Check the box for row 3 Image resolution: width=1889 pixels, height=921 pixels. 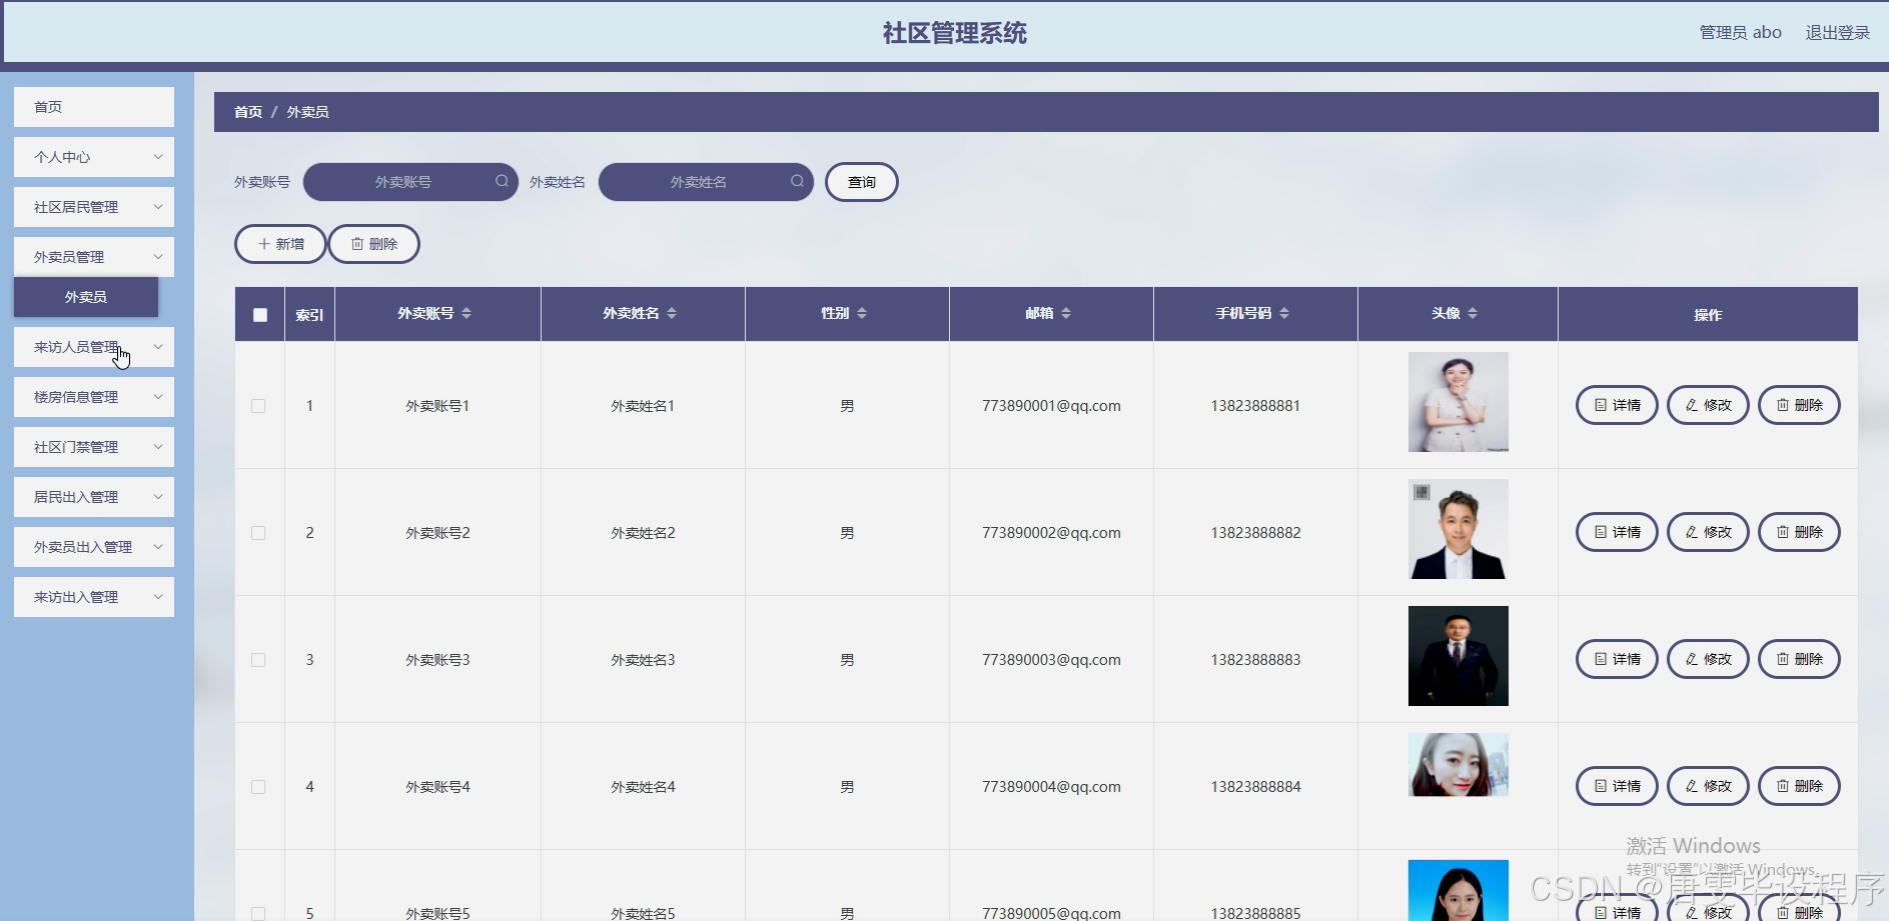(258, 660)
